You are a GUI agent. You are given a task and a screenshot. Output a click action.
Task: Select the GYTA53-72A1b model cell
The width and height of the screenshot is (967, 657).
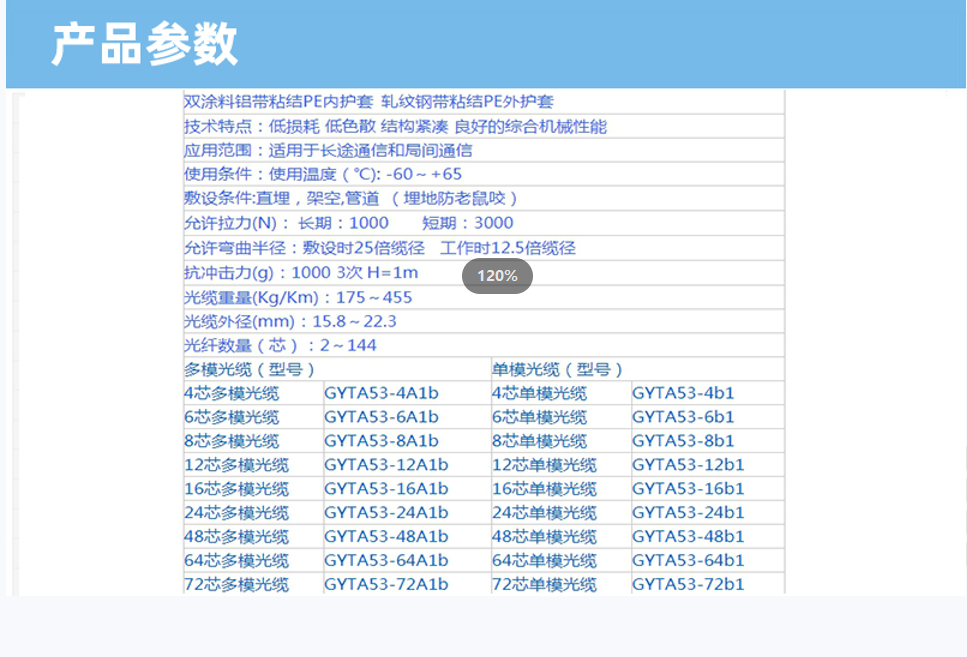click(x=386, y=584)
